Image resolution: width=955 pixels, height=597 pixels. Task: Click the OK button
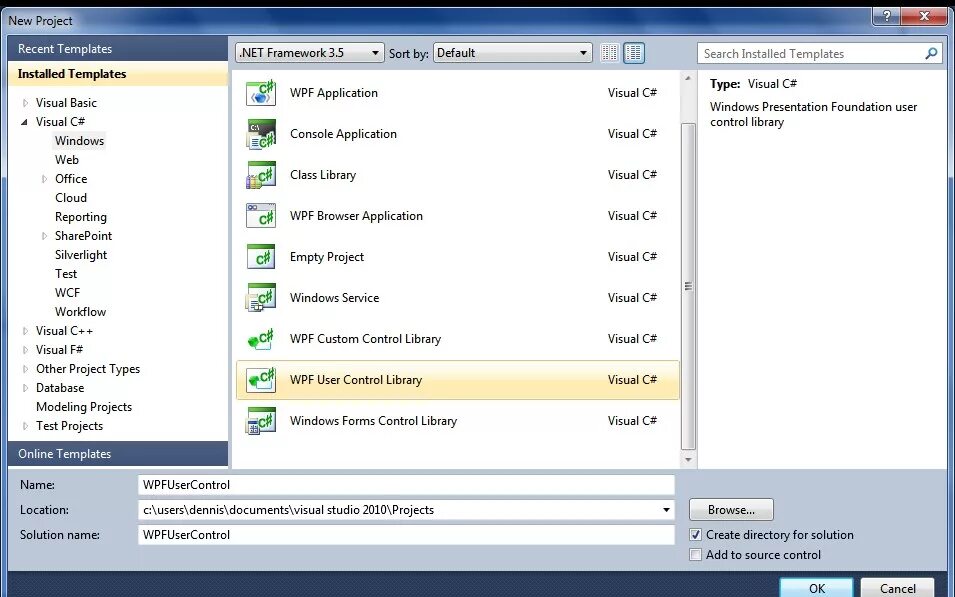(816, 588)
